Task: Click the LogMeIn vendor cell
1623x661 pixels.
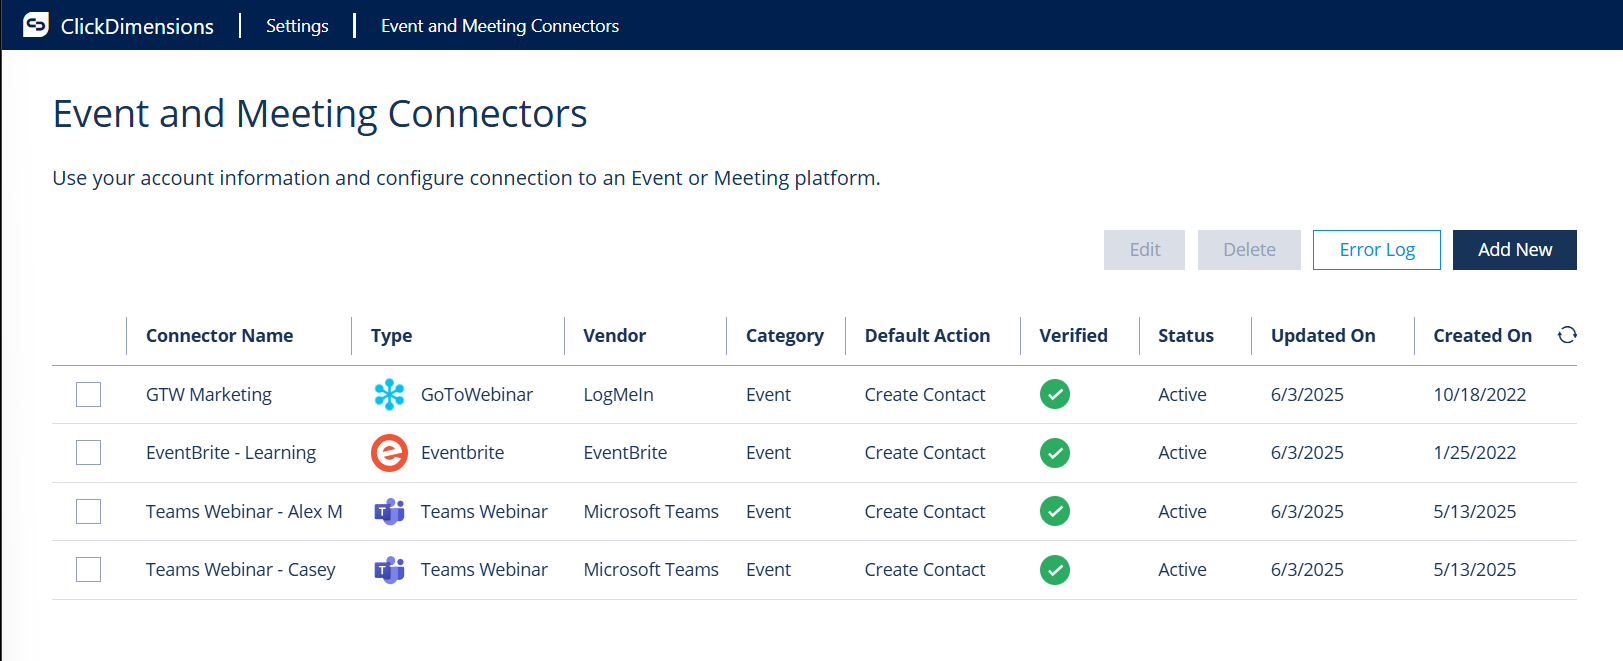Action: (x=618, y=395)
